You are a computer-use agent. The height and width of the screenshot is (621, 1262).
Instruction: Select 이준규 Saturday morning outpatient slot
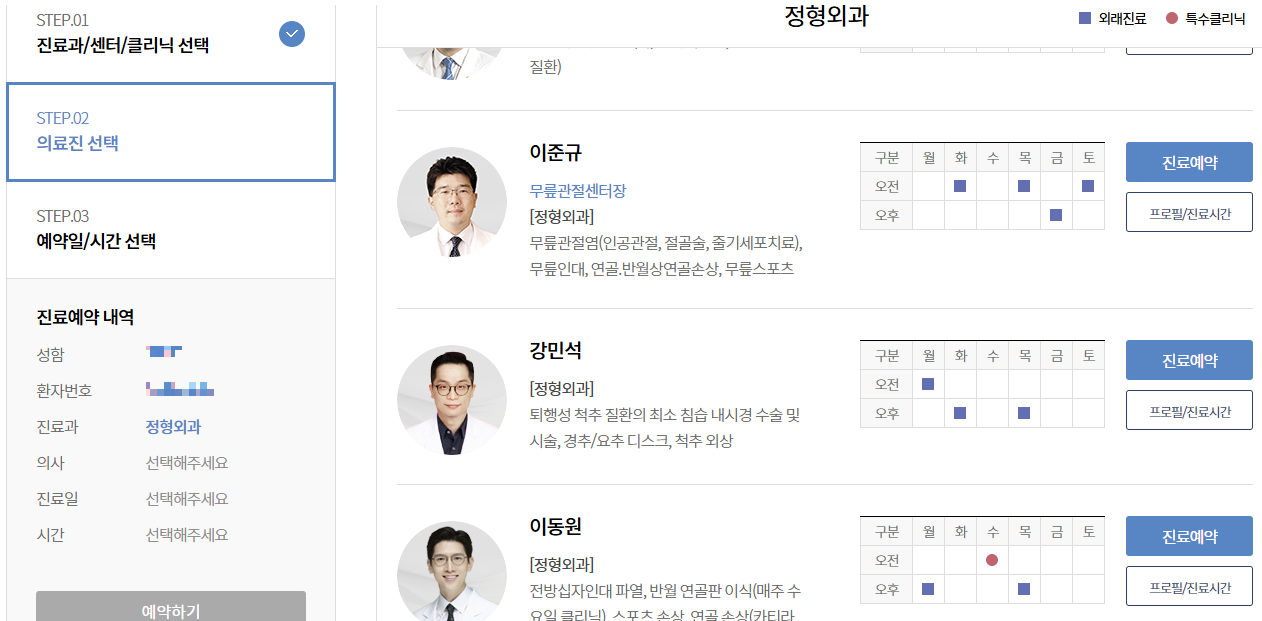(x=1088, y=186)
